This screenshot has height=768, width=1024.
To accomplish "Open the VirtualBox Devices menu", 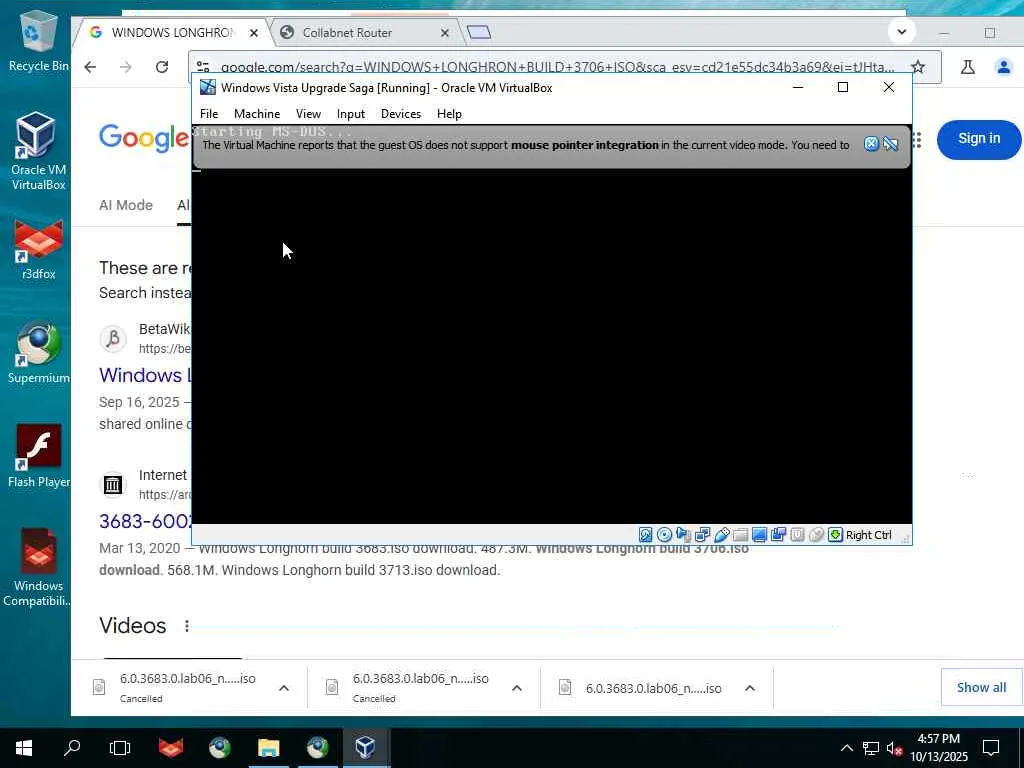I will pyautogui.click(x=401, y=114).
